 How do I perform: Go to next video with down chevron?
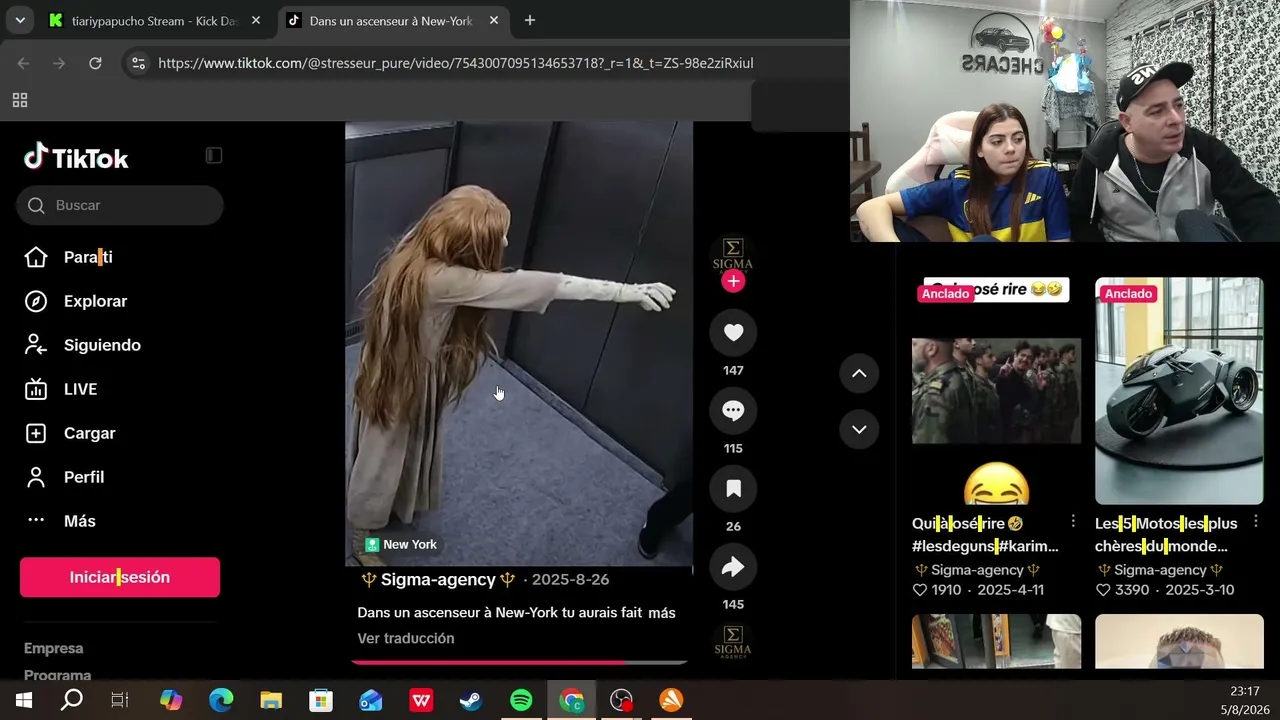pyautogui.click(x=859, y=429)
